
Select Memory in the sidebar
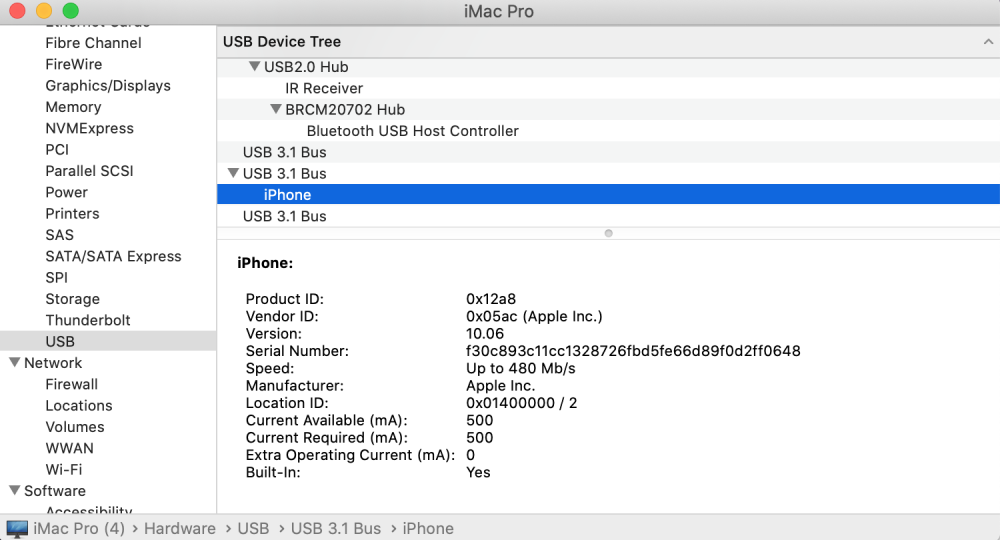(73, 107)
